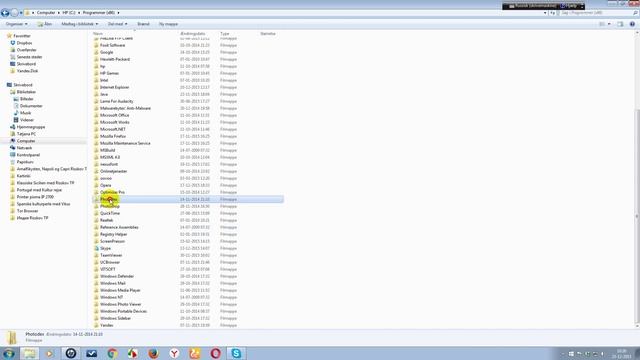Select Videoer library in sidebar
This screenshot has width=640, height=360.
(27, 120)
